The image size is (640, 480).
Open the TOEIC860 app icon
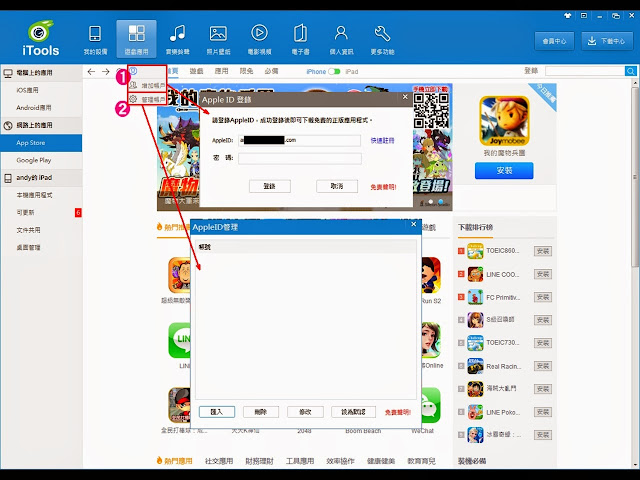[x=475, y=251]
